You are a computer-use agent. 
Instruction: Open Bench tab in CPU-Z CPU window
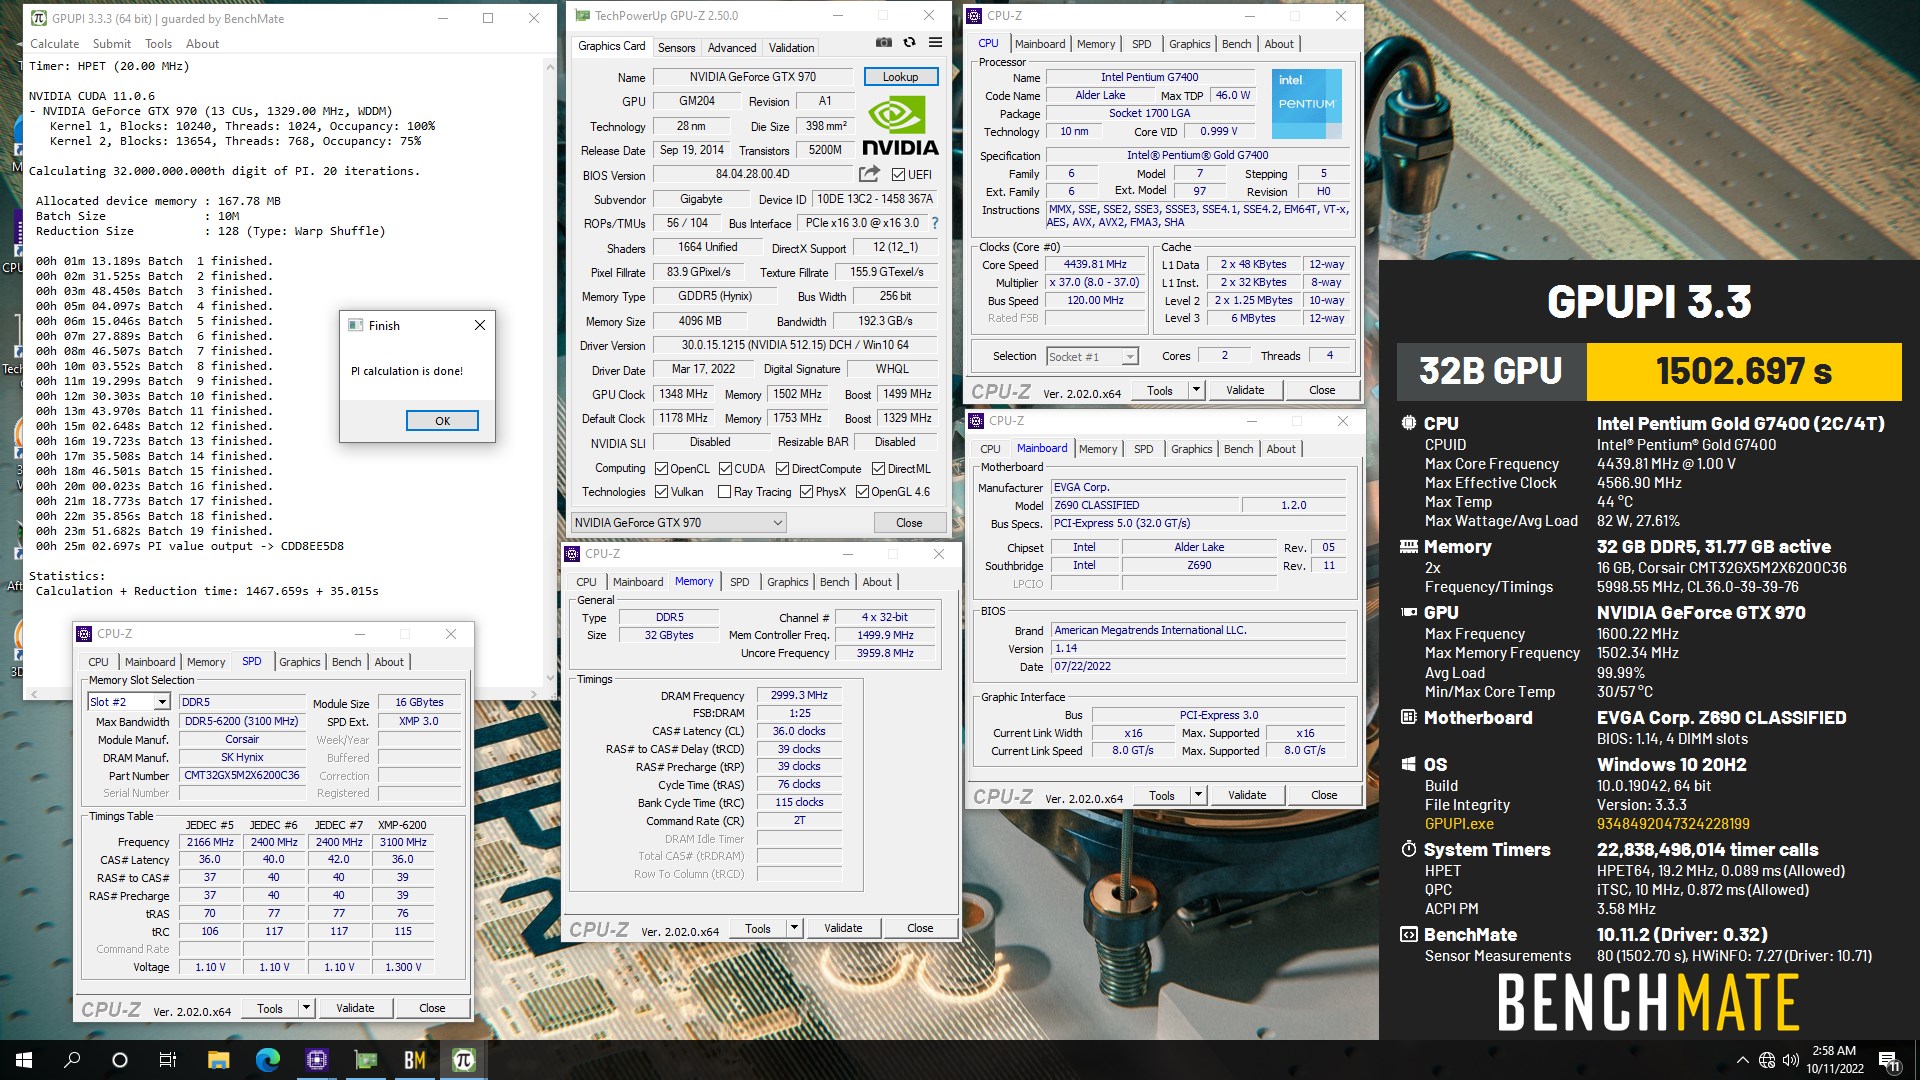(1237, 44)
